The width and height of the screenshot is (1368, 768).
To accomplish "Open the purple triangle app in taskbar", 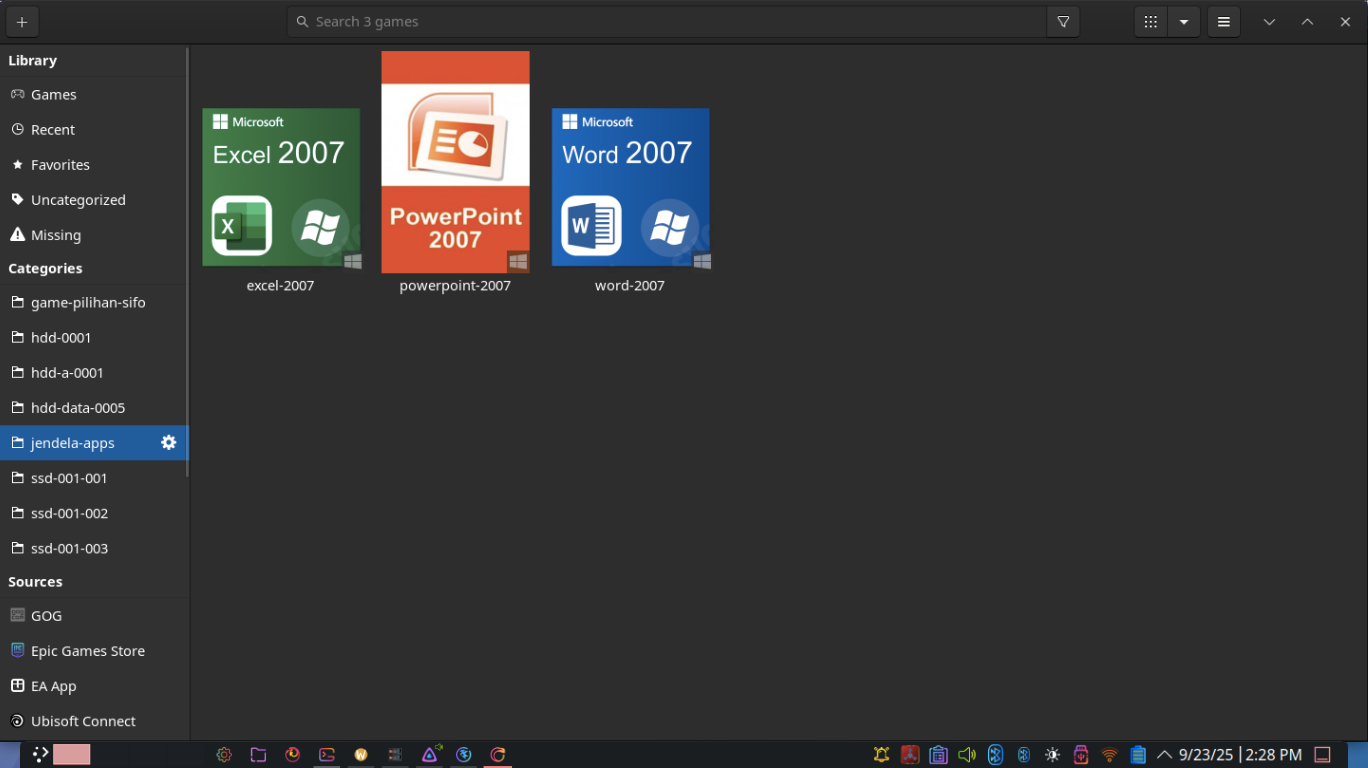I will click(x=430, y=755).
